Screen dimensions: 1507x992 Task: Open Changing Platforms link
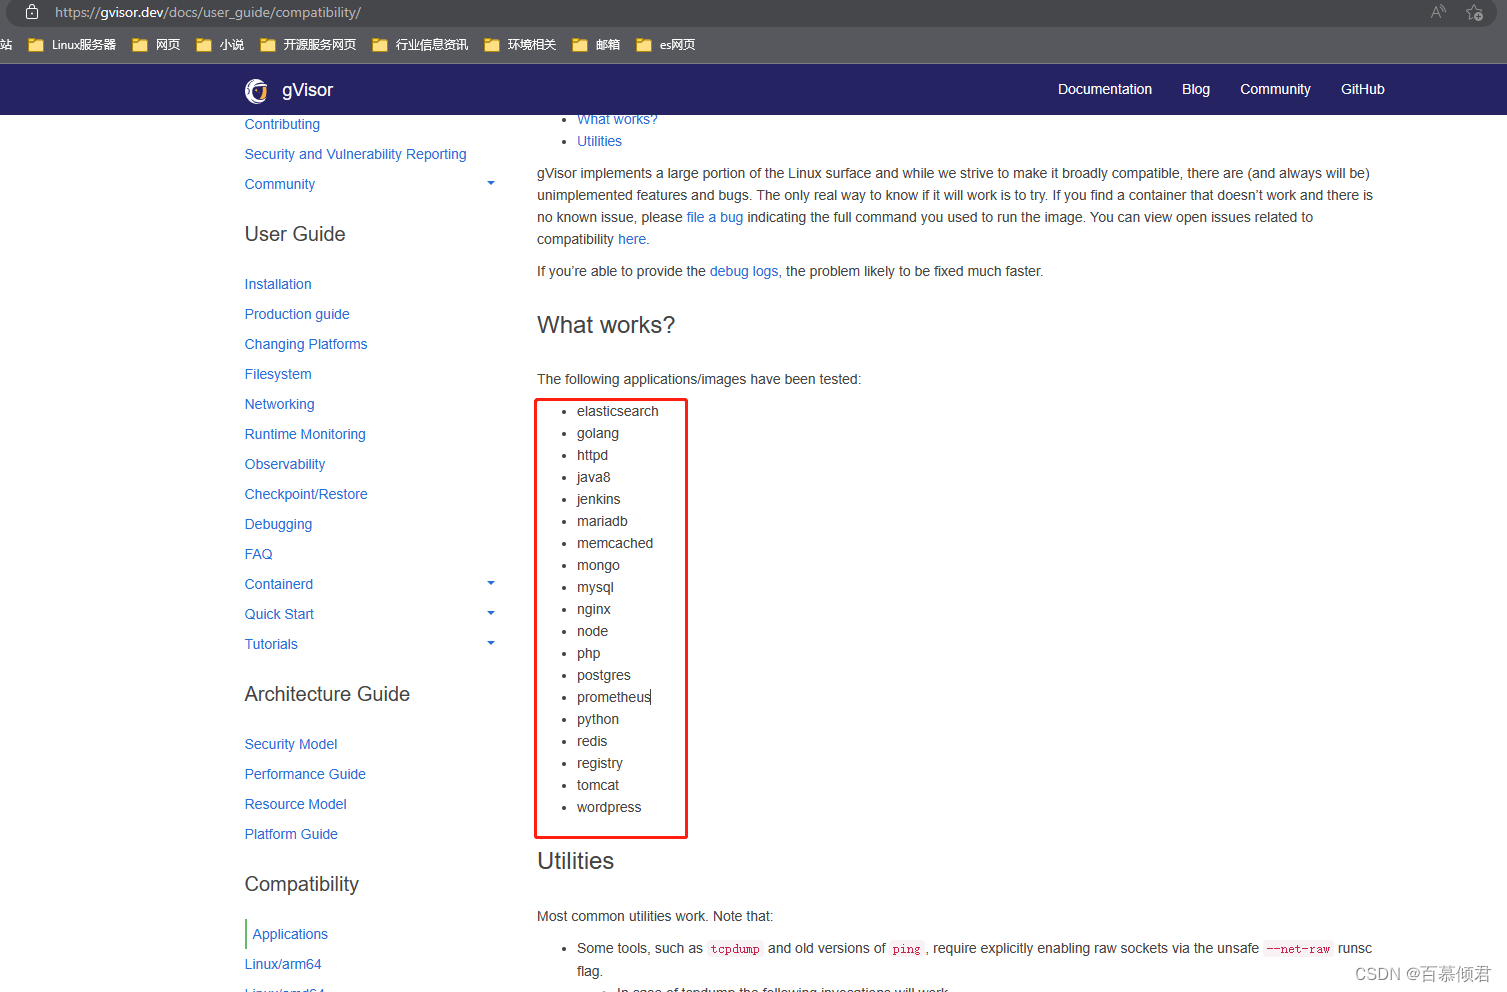[306, 344]
